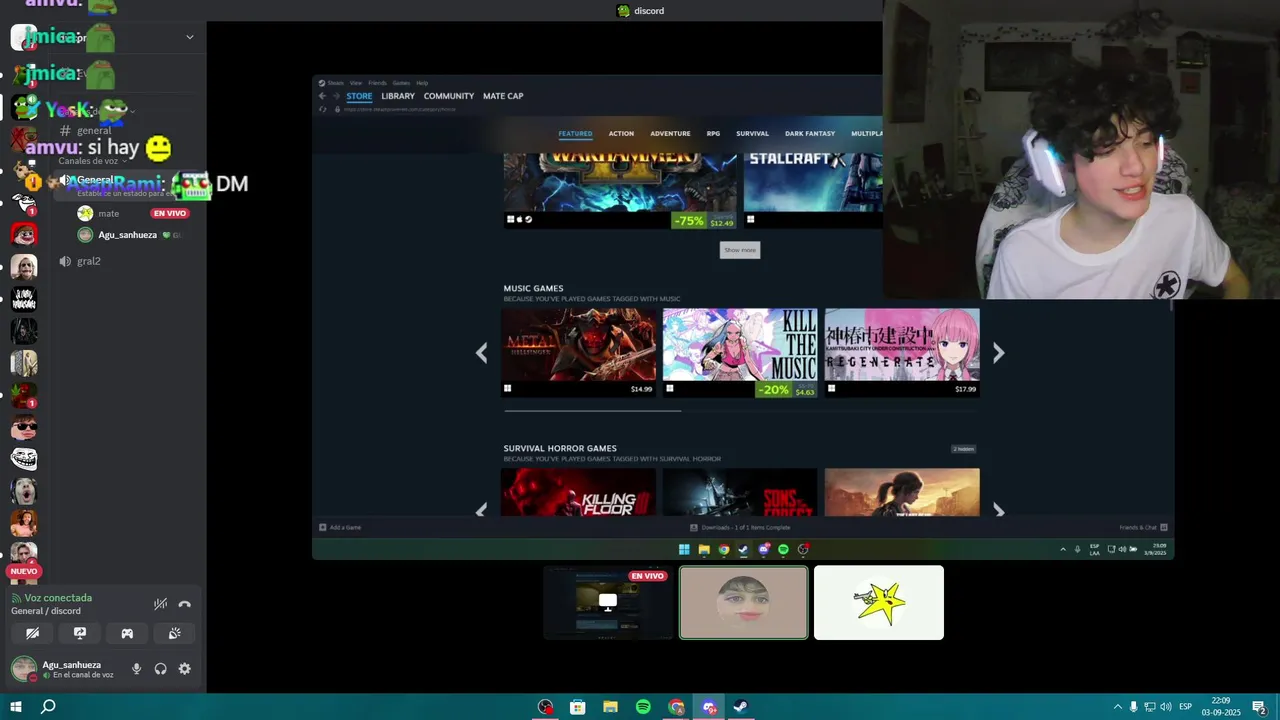The height and width of the screenshot is (720, 1280).
Task: Open the Friends menu in Steam
Action: click(377, 83)
